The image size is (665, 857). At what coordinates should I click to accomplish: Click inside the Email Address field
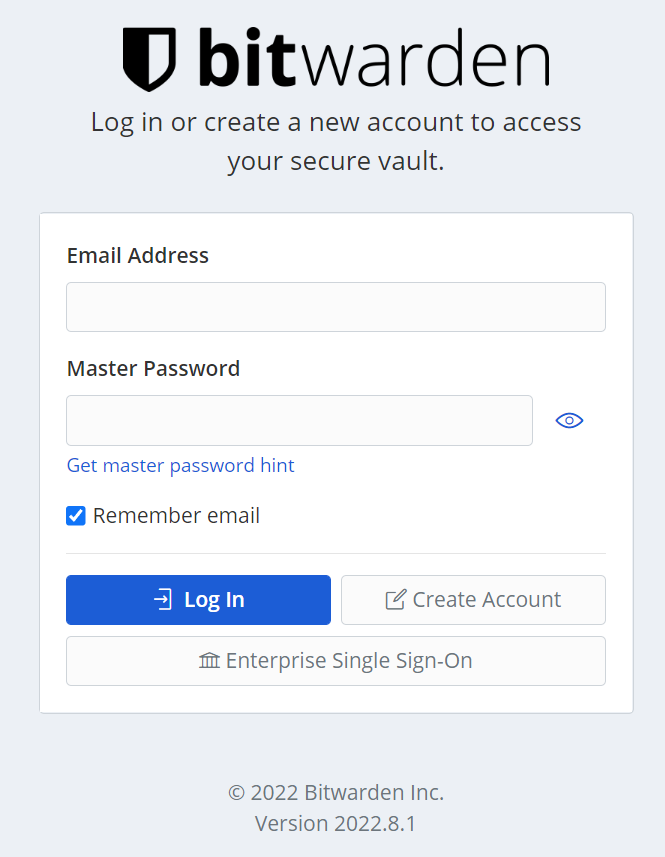tap(335, 307)
